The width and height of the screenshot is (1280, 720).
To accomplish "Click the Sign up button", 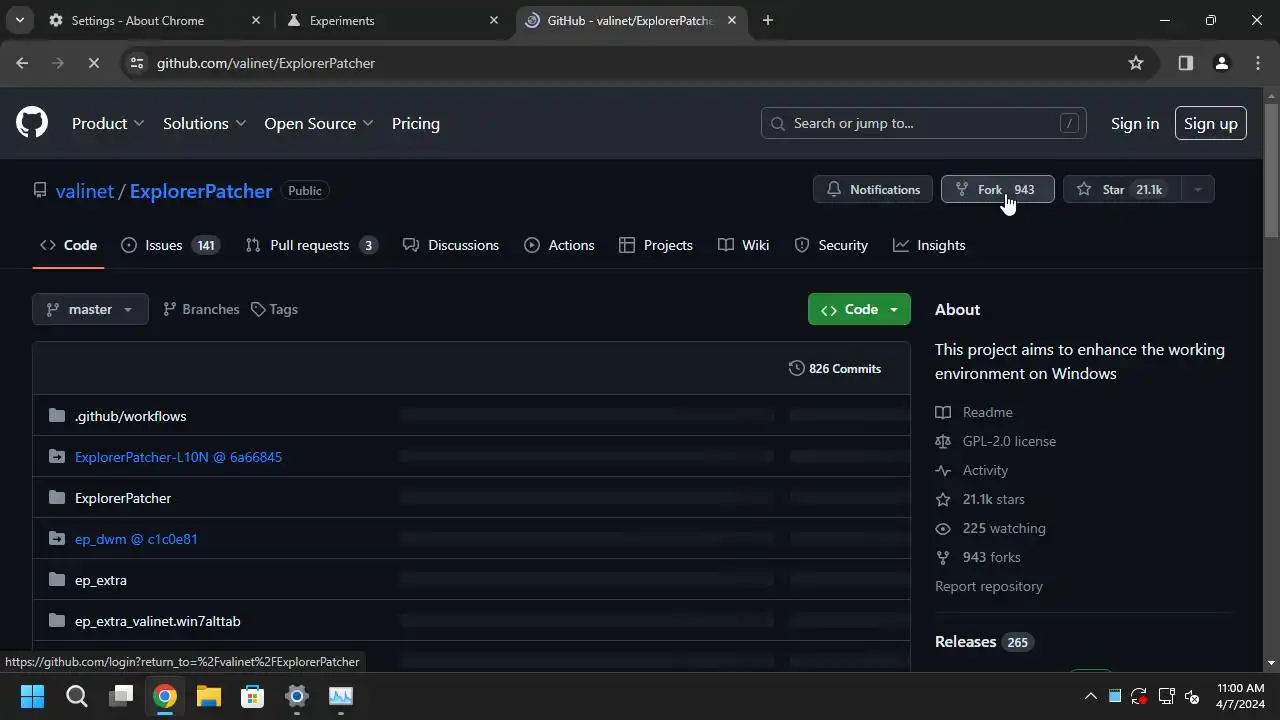I will tap(1210, 123).
